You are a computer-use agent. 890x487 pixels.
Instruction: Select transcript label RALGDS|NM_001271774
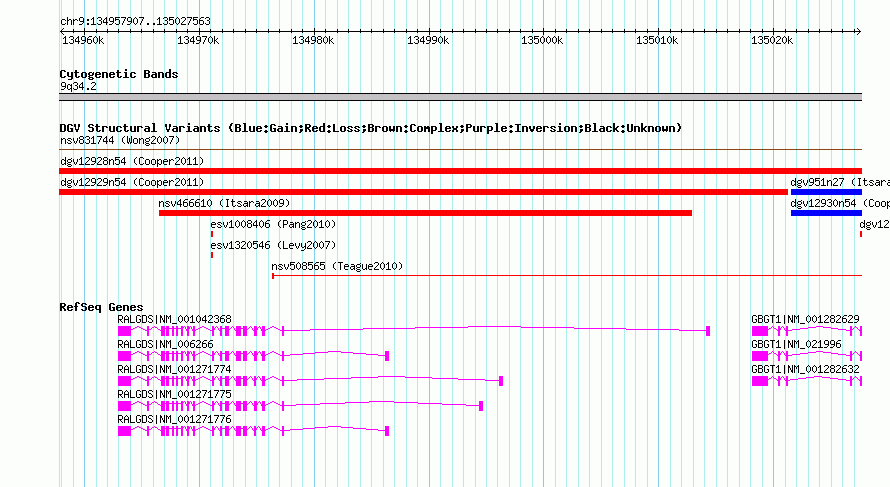point(174,370)
